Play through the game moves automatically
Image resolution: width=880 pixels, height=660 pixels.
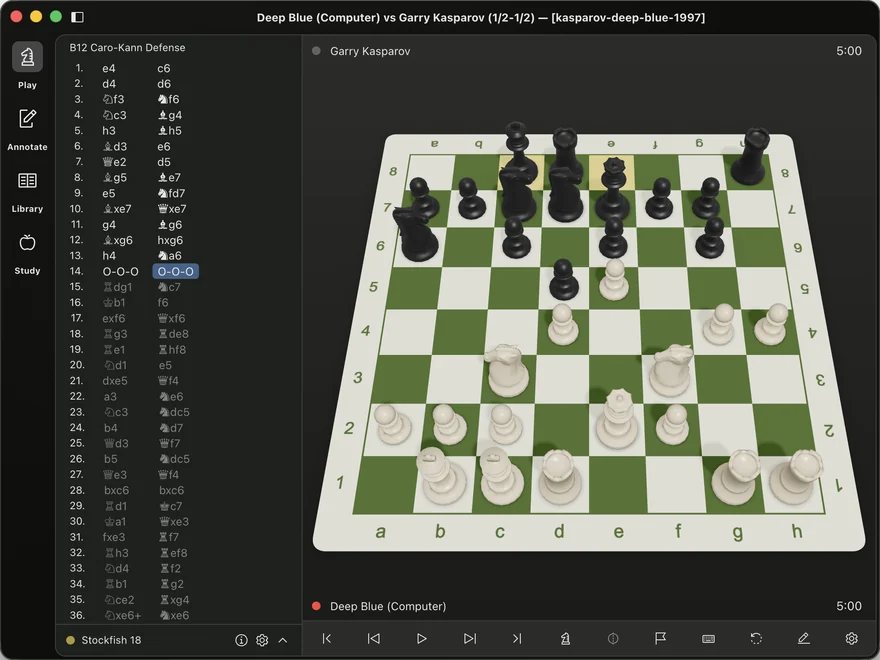point(421,638)
